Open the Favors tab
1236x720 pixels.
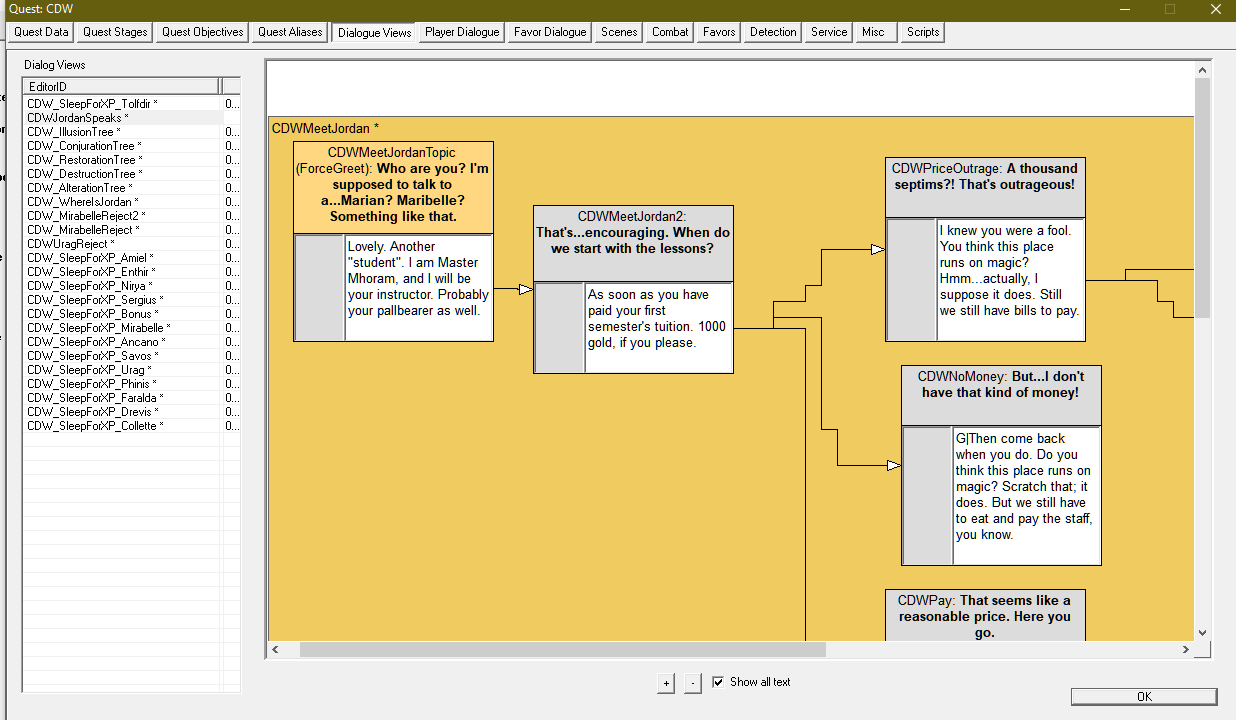click(x=719, y=32)
